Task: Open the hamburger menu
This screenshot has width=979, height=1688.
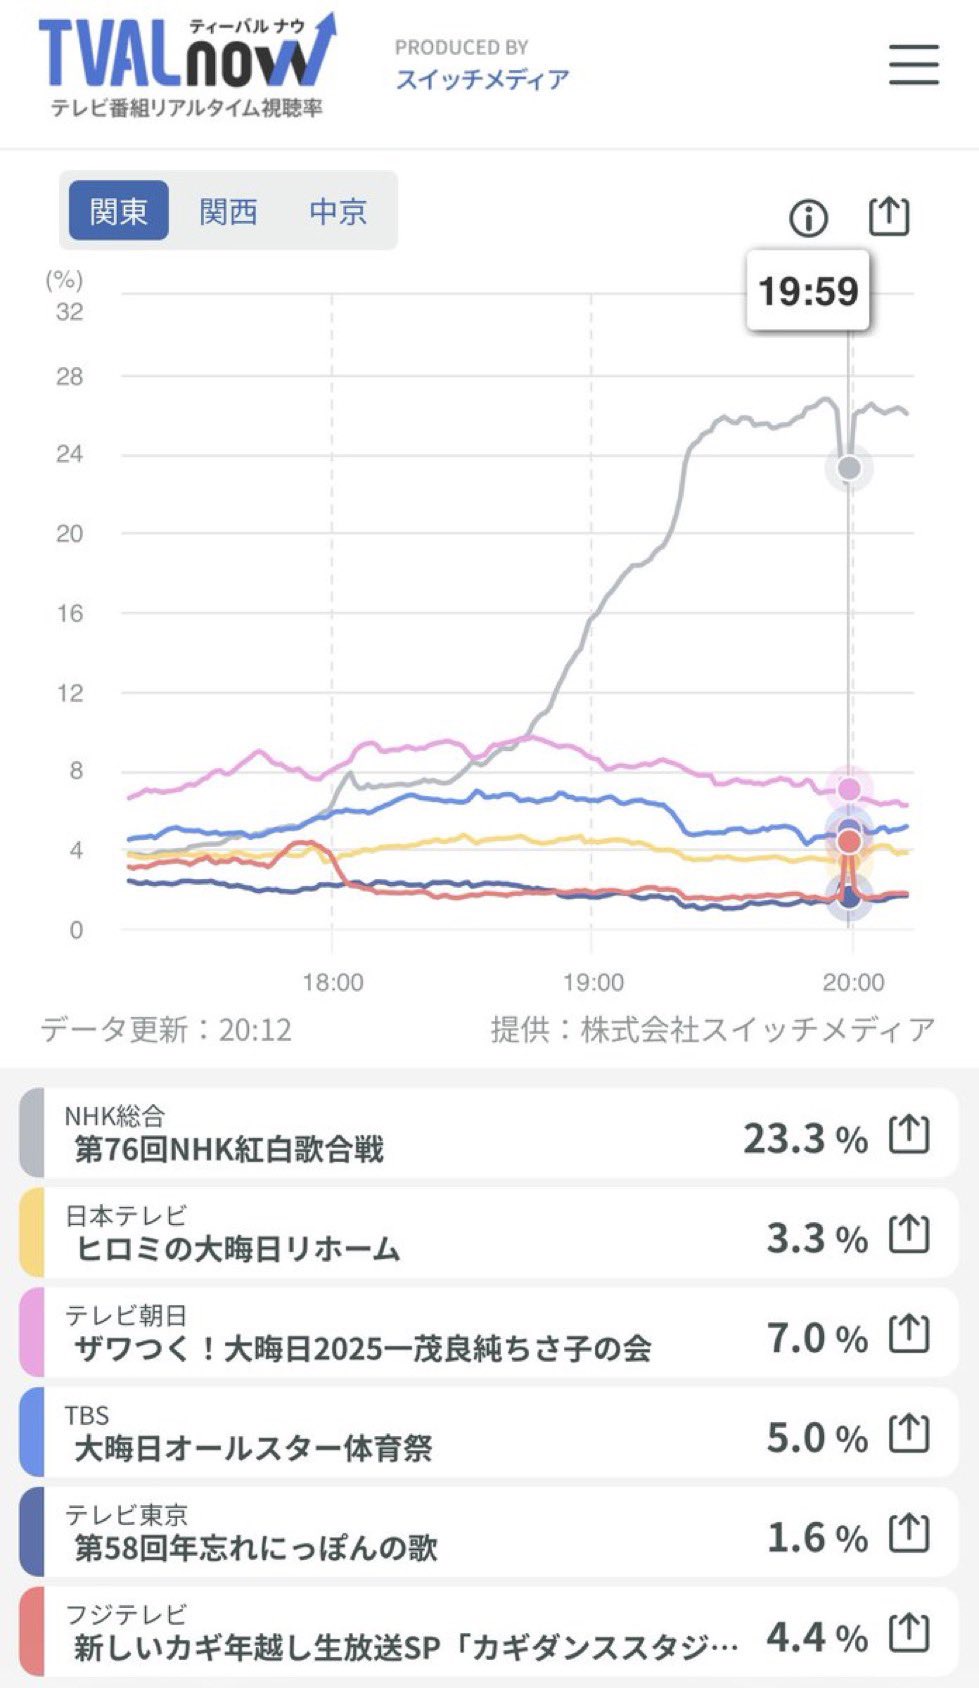Action: pos(914,65)
